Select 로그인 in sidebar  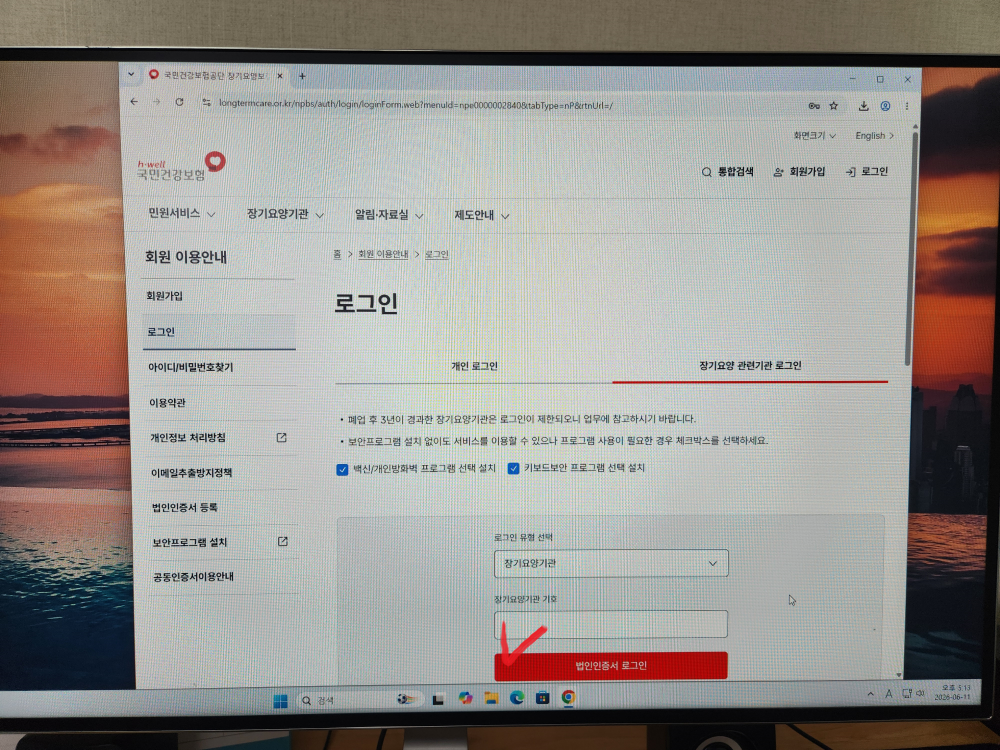[219, 332]
